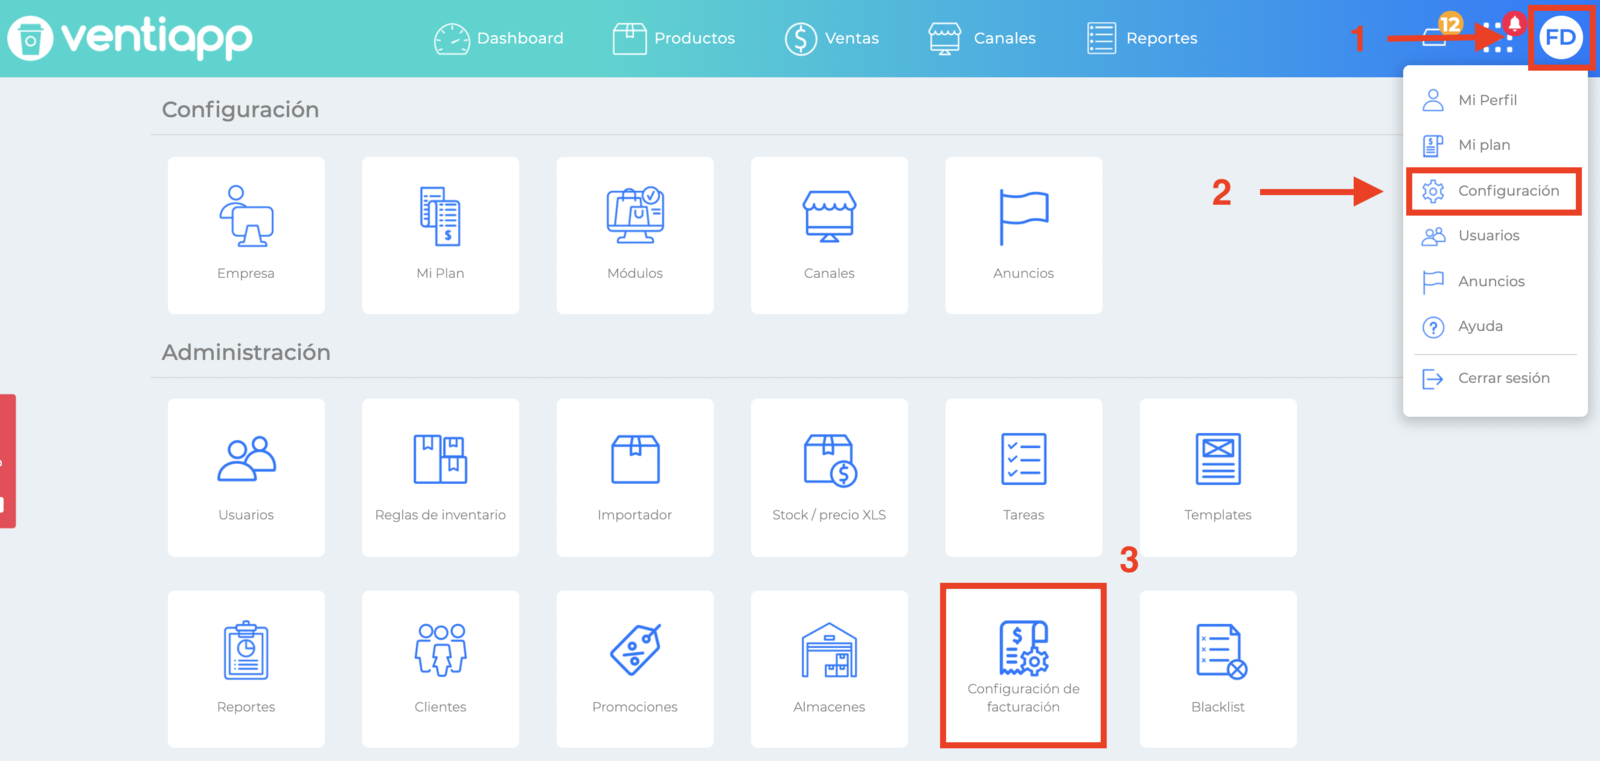Image resolution: width=1600 pixels, height=761 pixels.
Task: Open the Promociones tile
Action: pyautogui.click(x=635, y=668)
